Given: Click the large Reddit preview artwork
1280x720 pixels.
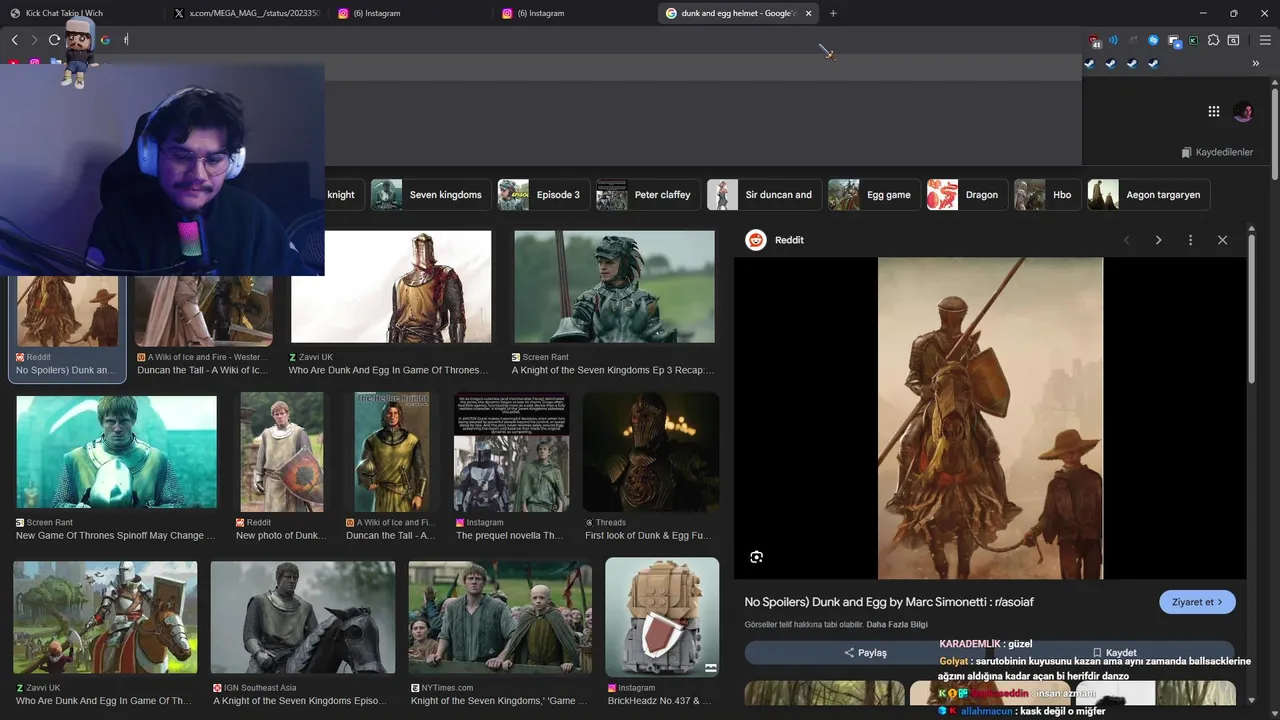Looking at the screenshot, I should (x=990, y=418).
